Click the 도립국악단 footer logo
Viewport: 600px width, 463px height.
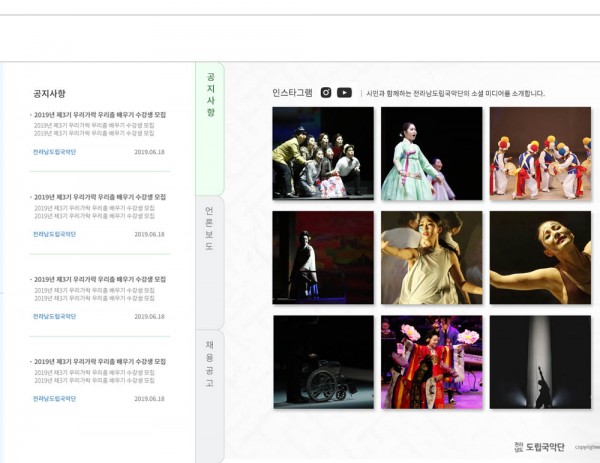pyautogui.click(x=539, y=447)
